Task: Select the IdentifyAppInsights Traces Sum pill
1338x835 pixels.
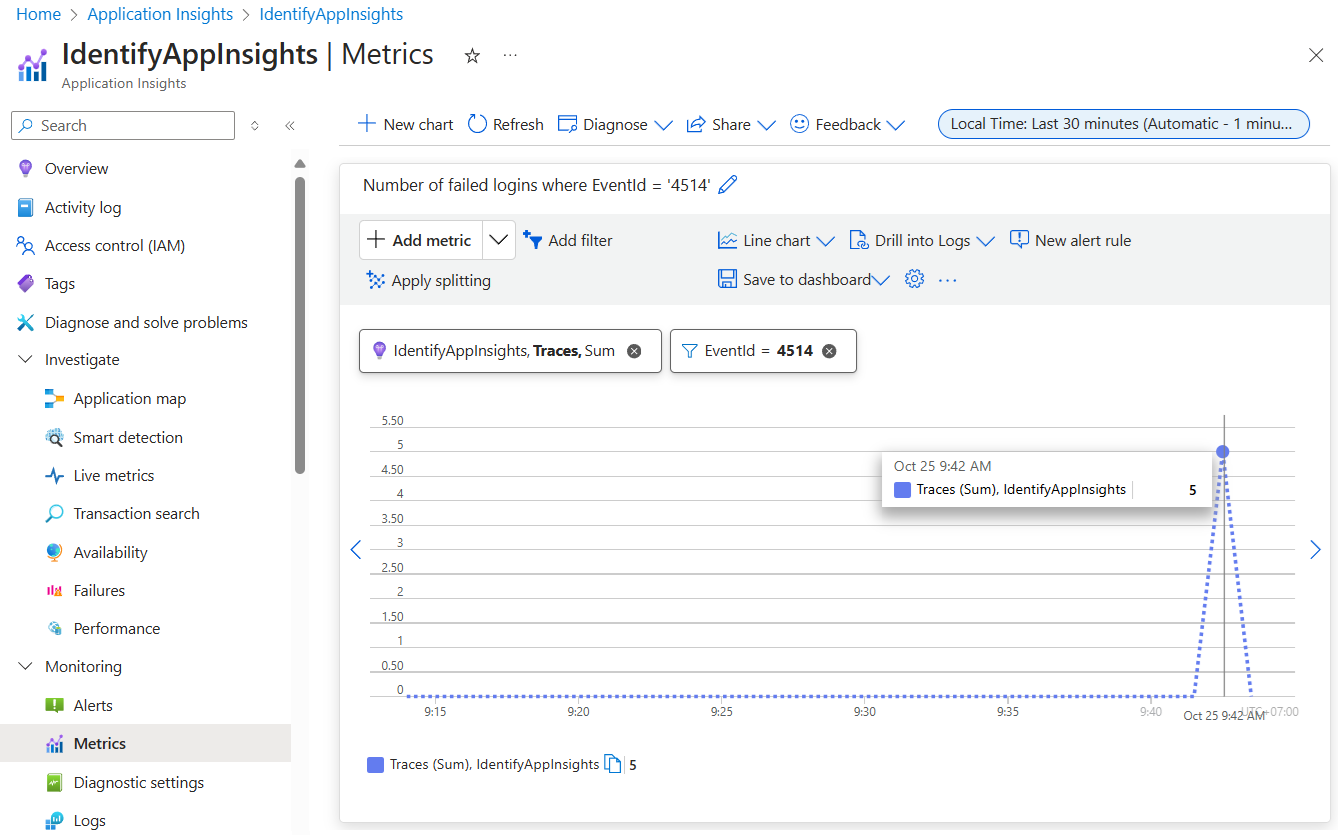Action: click(510, 351)
